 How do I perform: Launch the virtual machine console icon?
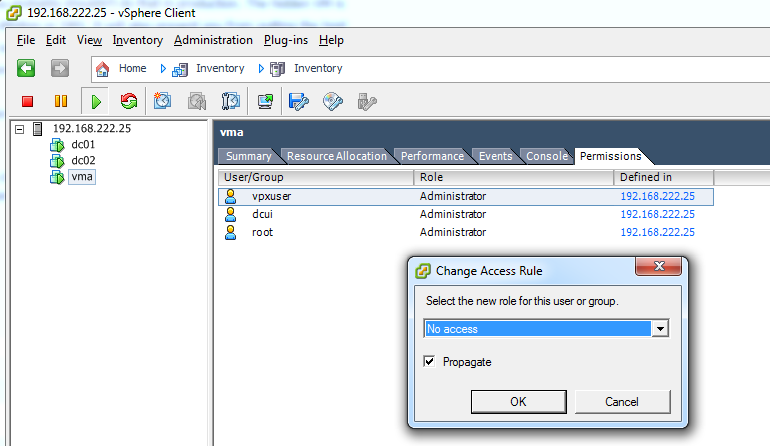(x=265, y=101)
